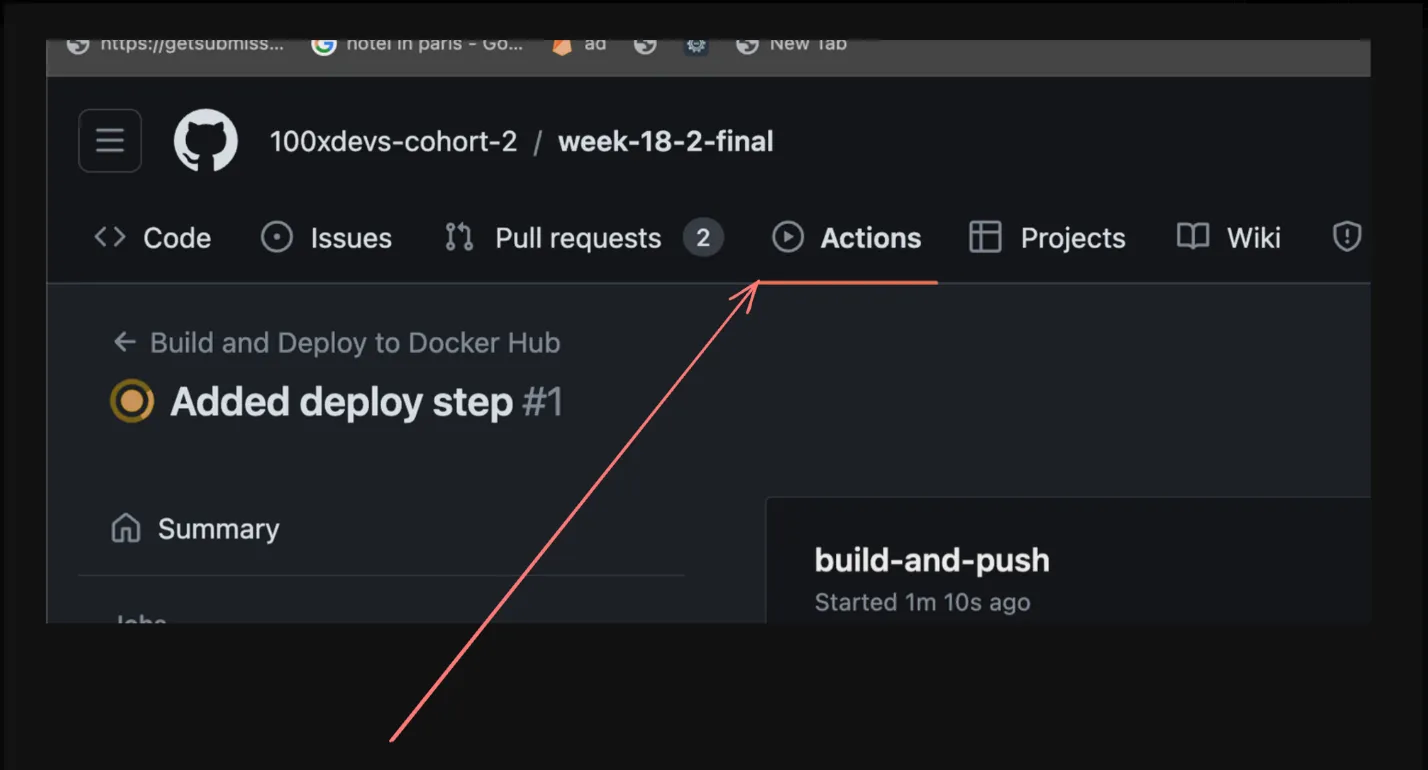
Task: Select the Actions tab
Action: tap(848, 238)
